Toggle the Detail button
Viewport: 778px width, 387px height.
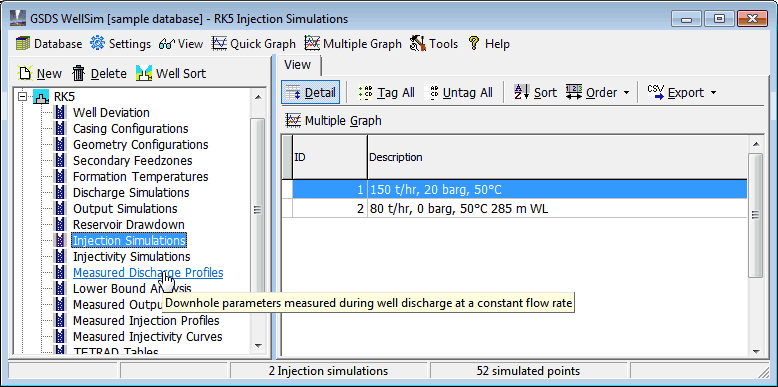(x=311, y=93)
